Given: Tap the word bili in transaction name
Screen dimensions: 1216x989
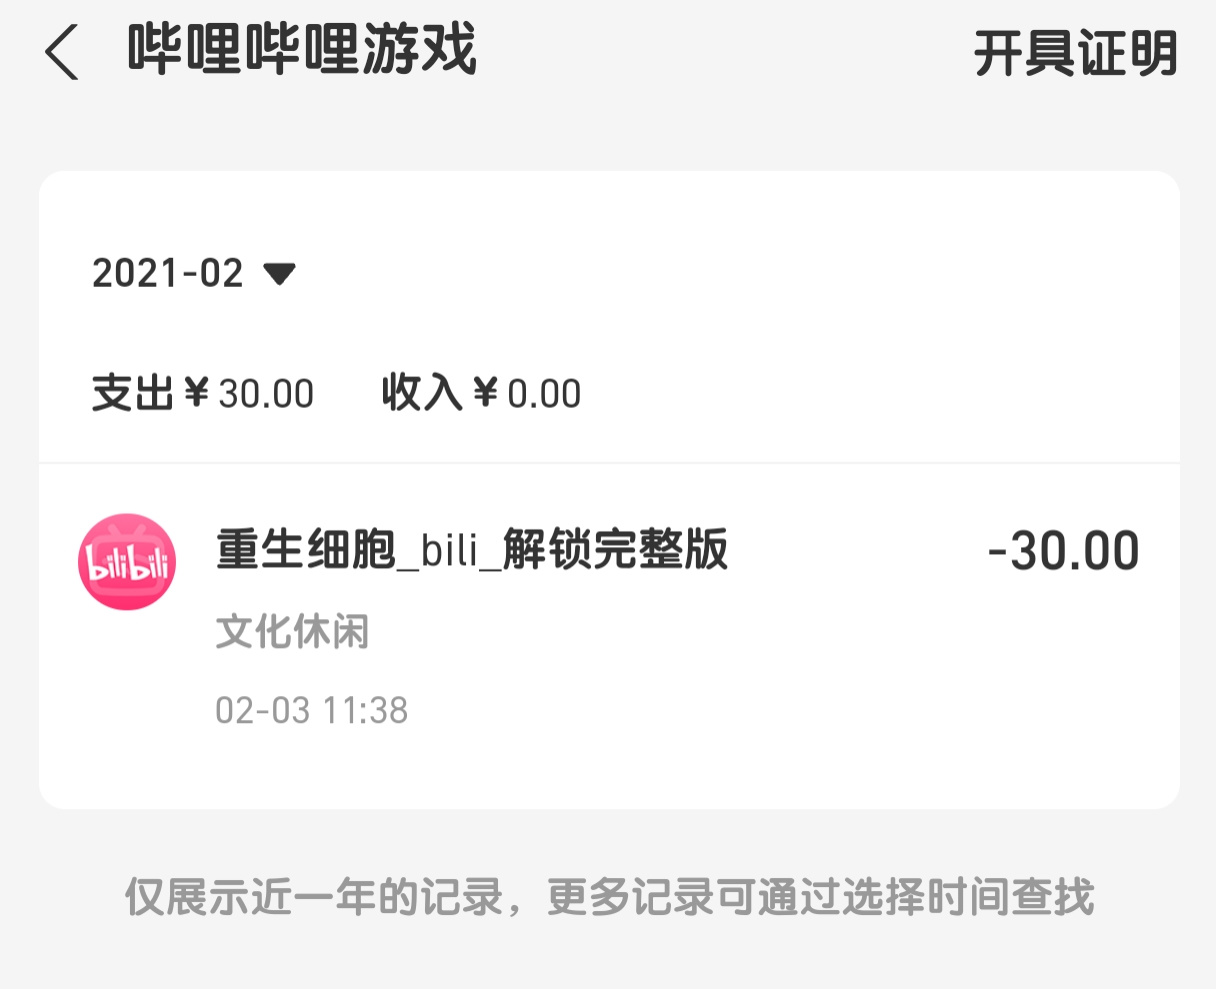Looking at the screenshot, I should pyautogui.click(x=449, y=551).
